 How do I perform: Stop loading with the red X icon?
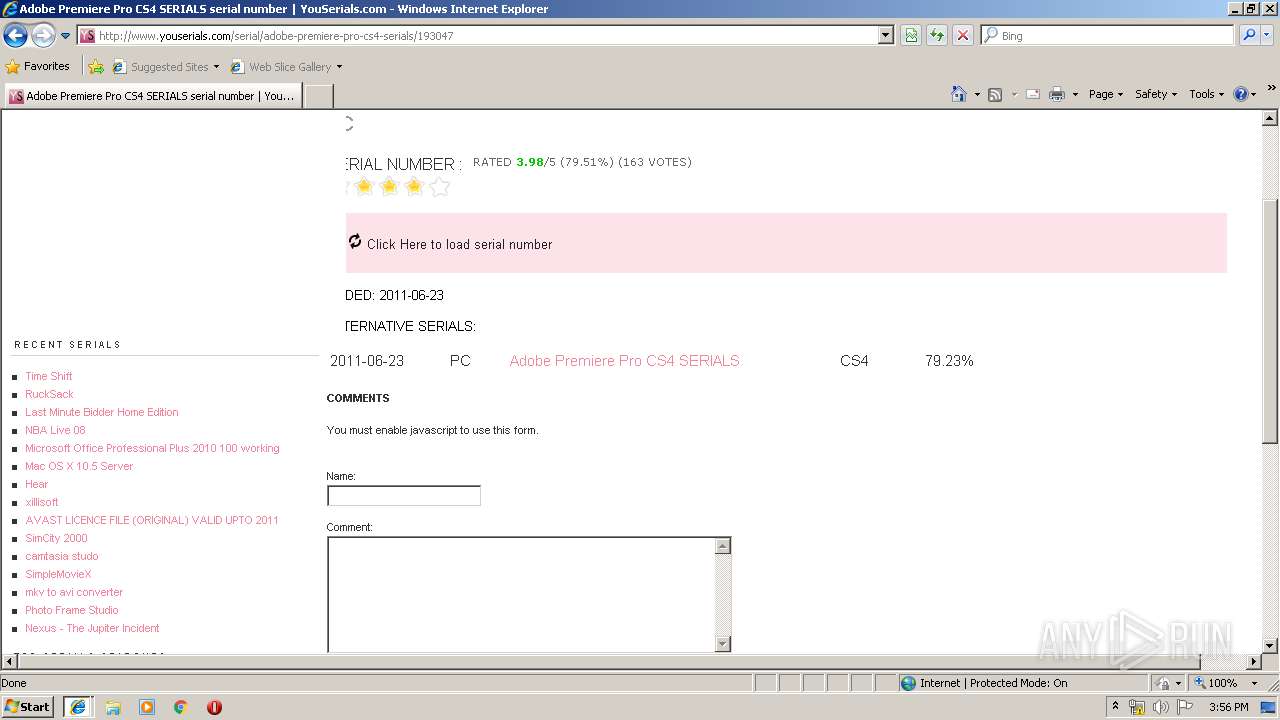(x=963, y=35)
